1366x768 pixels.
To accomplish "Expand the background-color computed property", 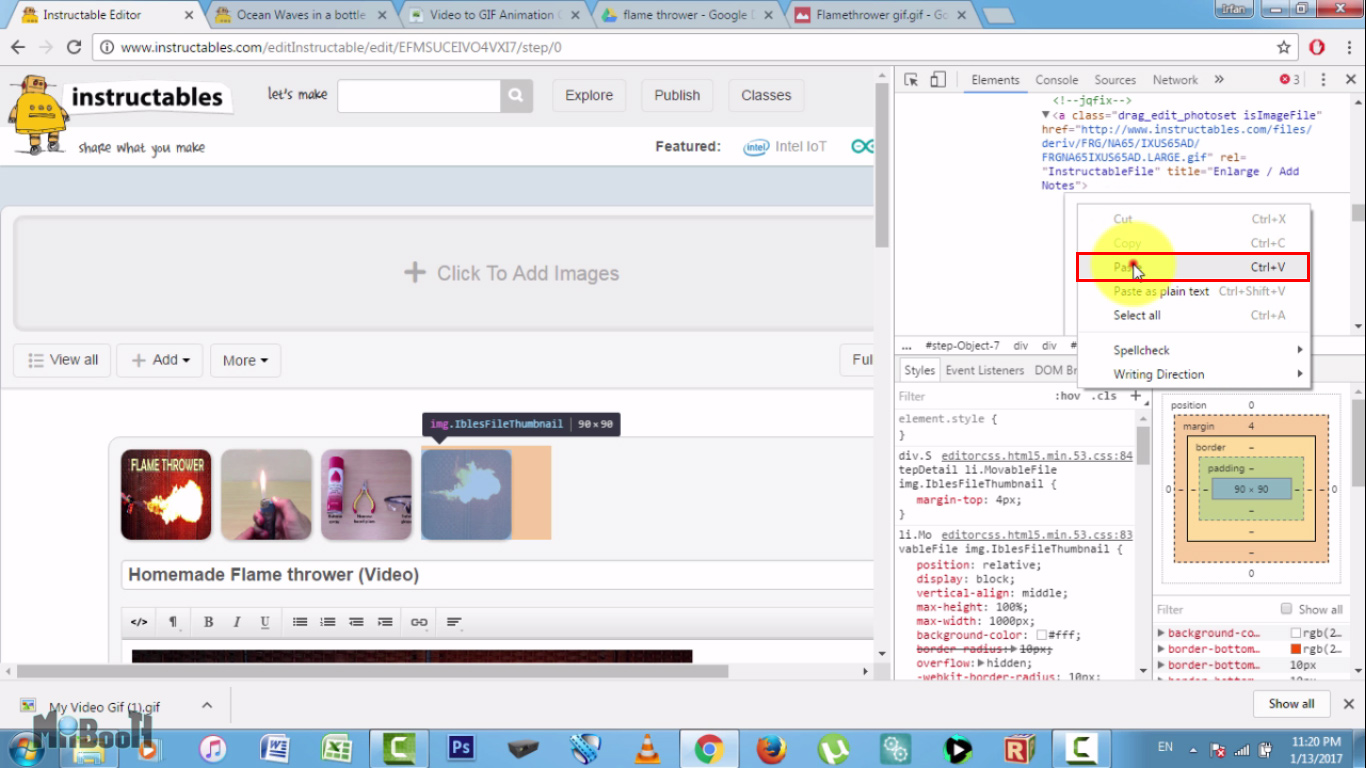I will 1161,633.
